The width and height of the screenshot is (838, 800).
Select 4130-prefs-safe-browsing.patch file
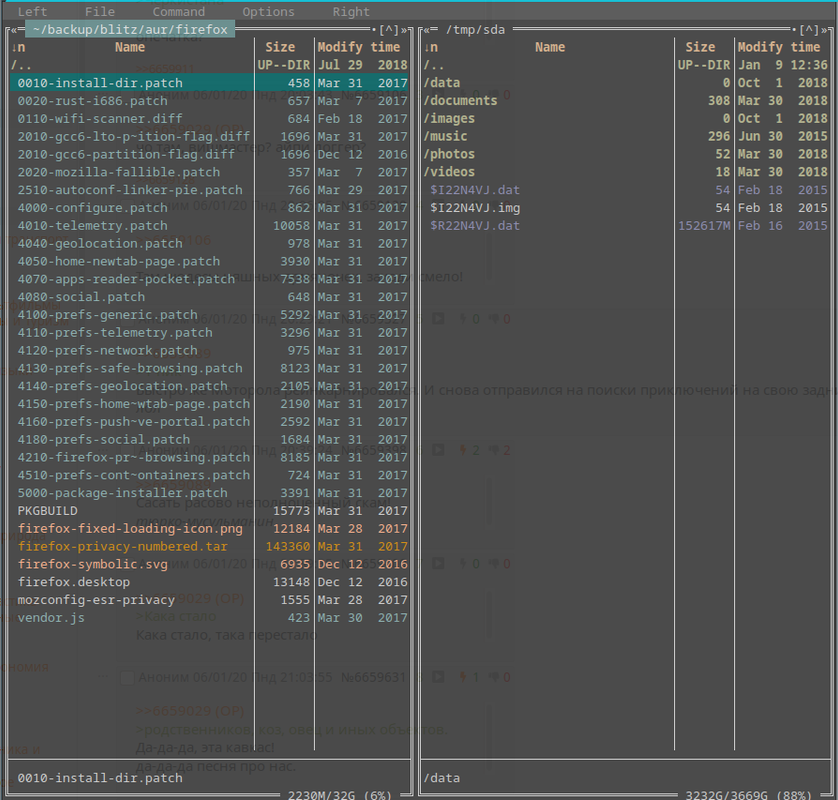[209, 368]
